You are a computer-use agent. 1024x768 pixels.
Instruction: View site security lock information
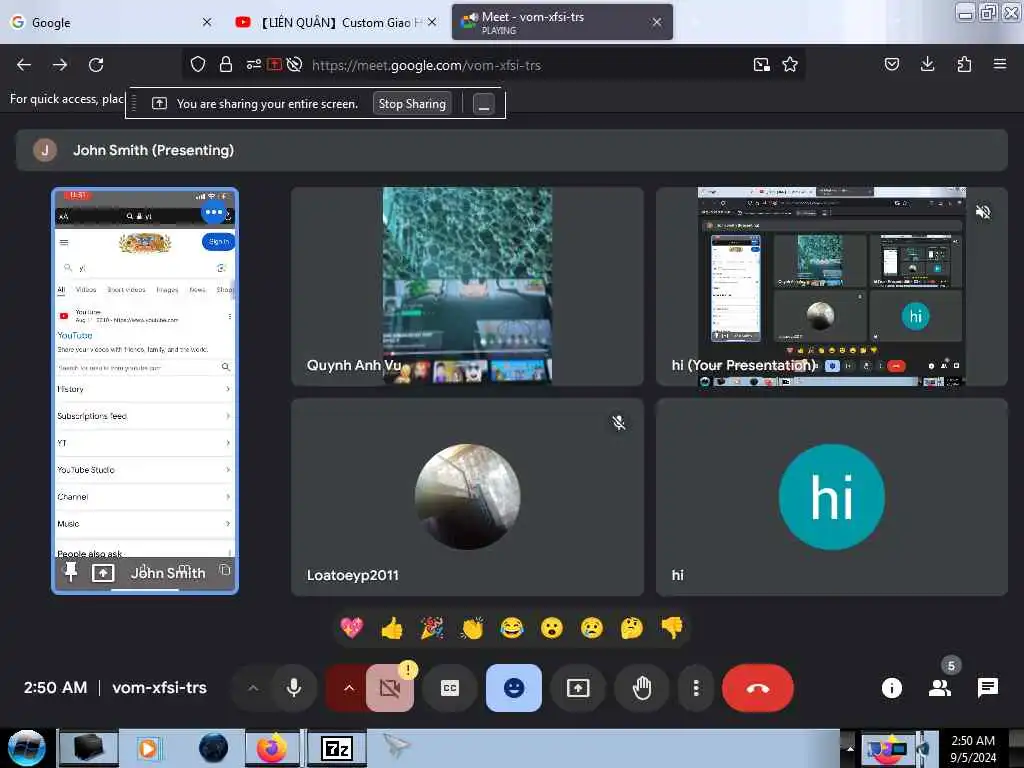tap(226, 65)
